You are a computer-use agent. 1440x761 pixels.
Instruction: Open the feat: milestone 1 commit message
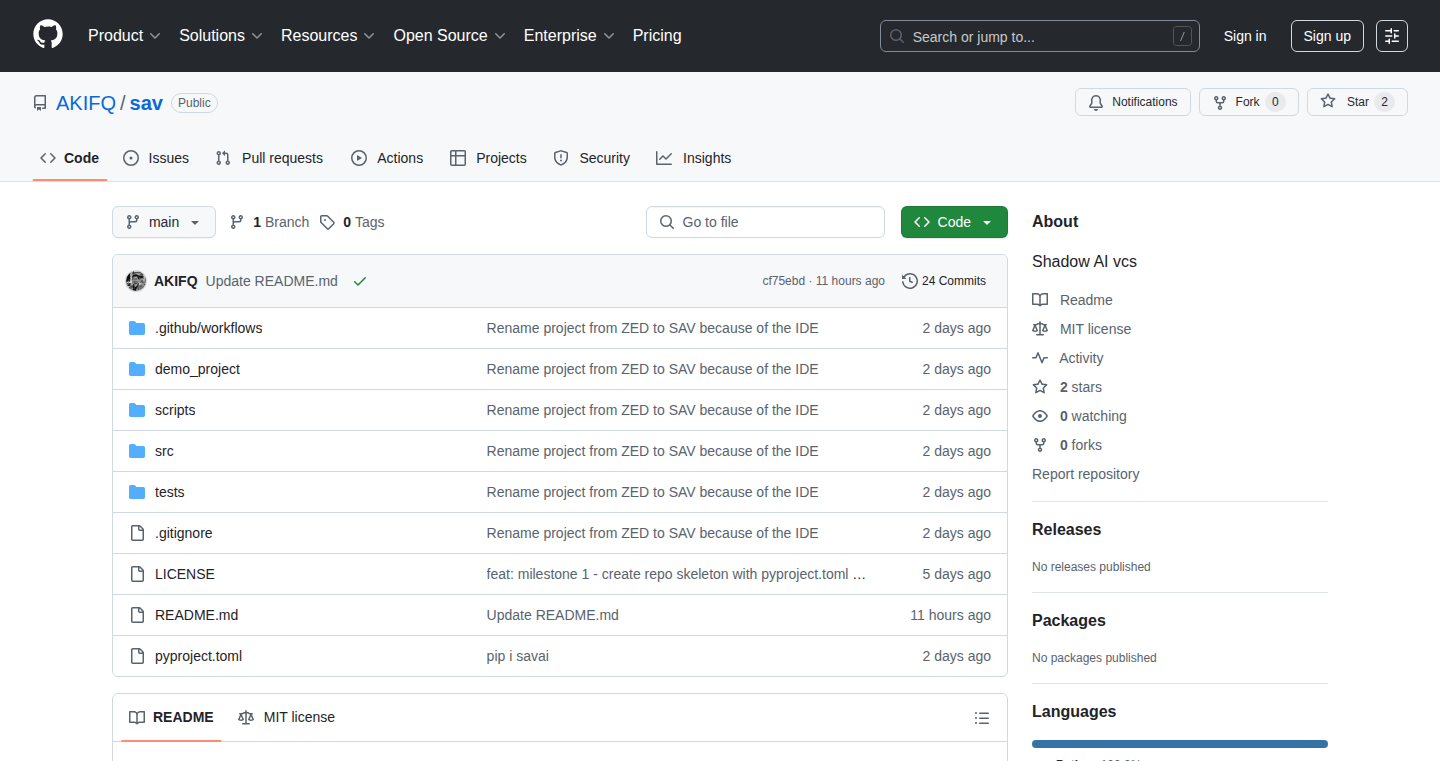[x=676, y=574]
